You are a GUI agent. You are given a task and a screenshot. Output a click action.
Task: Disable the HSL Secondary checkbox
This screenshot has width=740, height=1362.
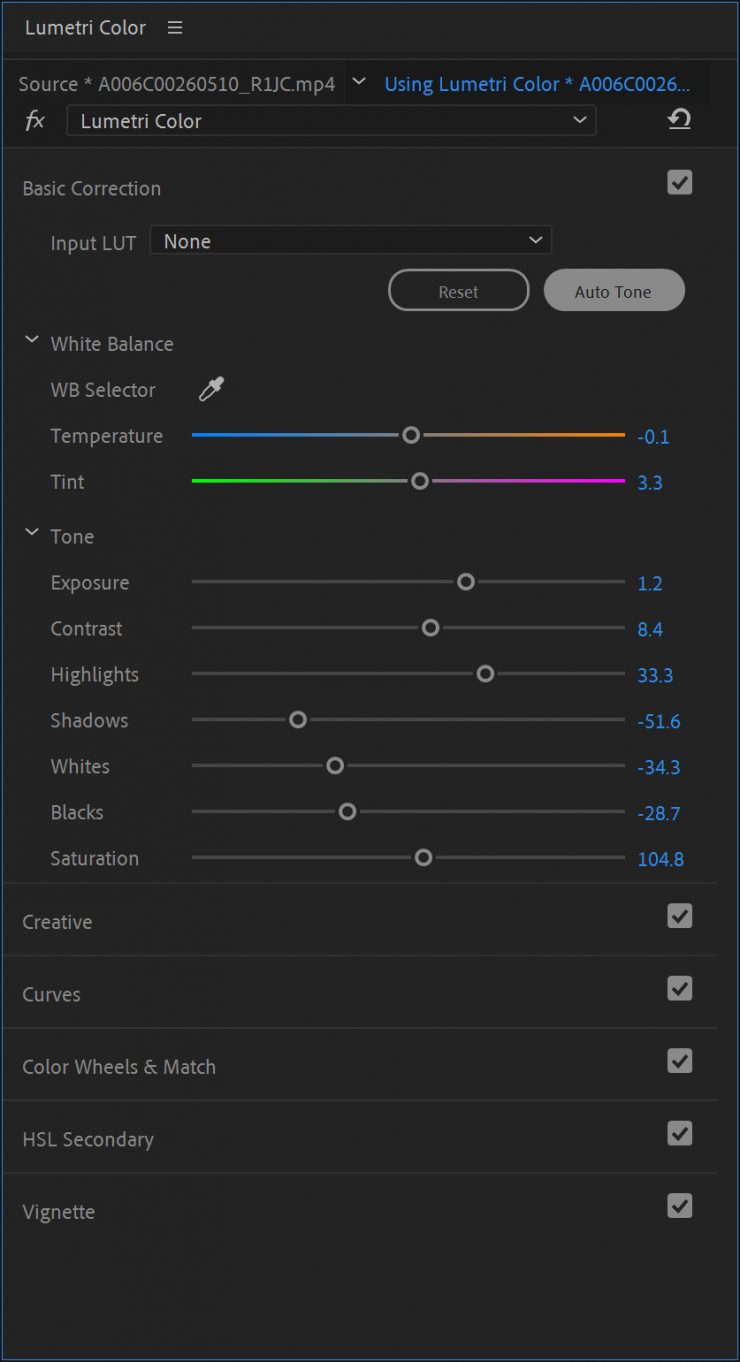680,1134
